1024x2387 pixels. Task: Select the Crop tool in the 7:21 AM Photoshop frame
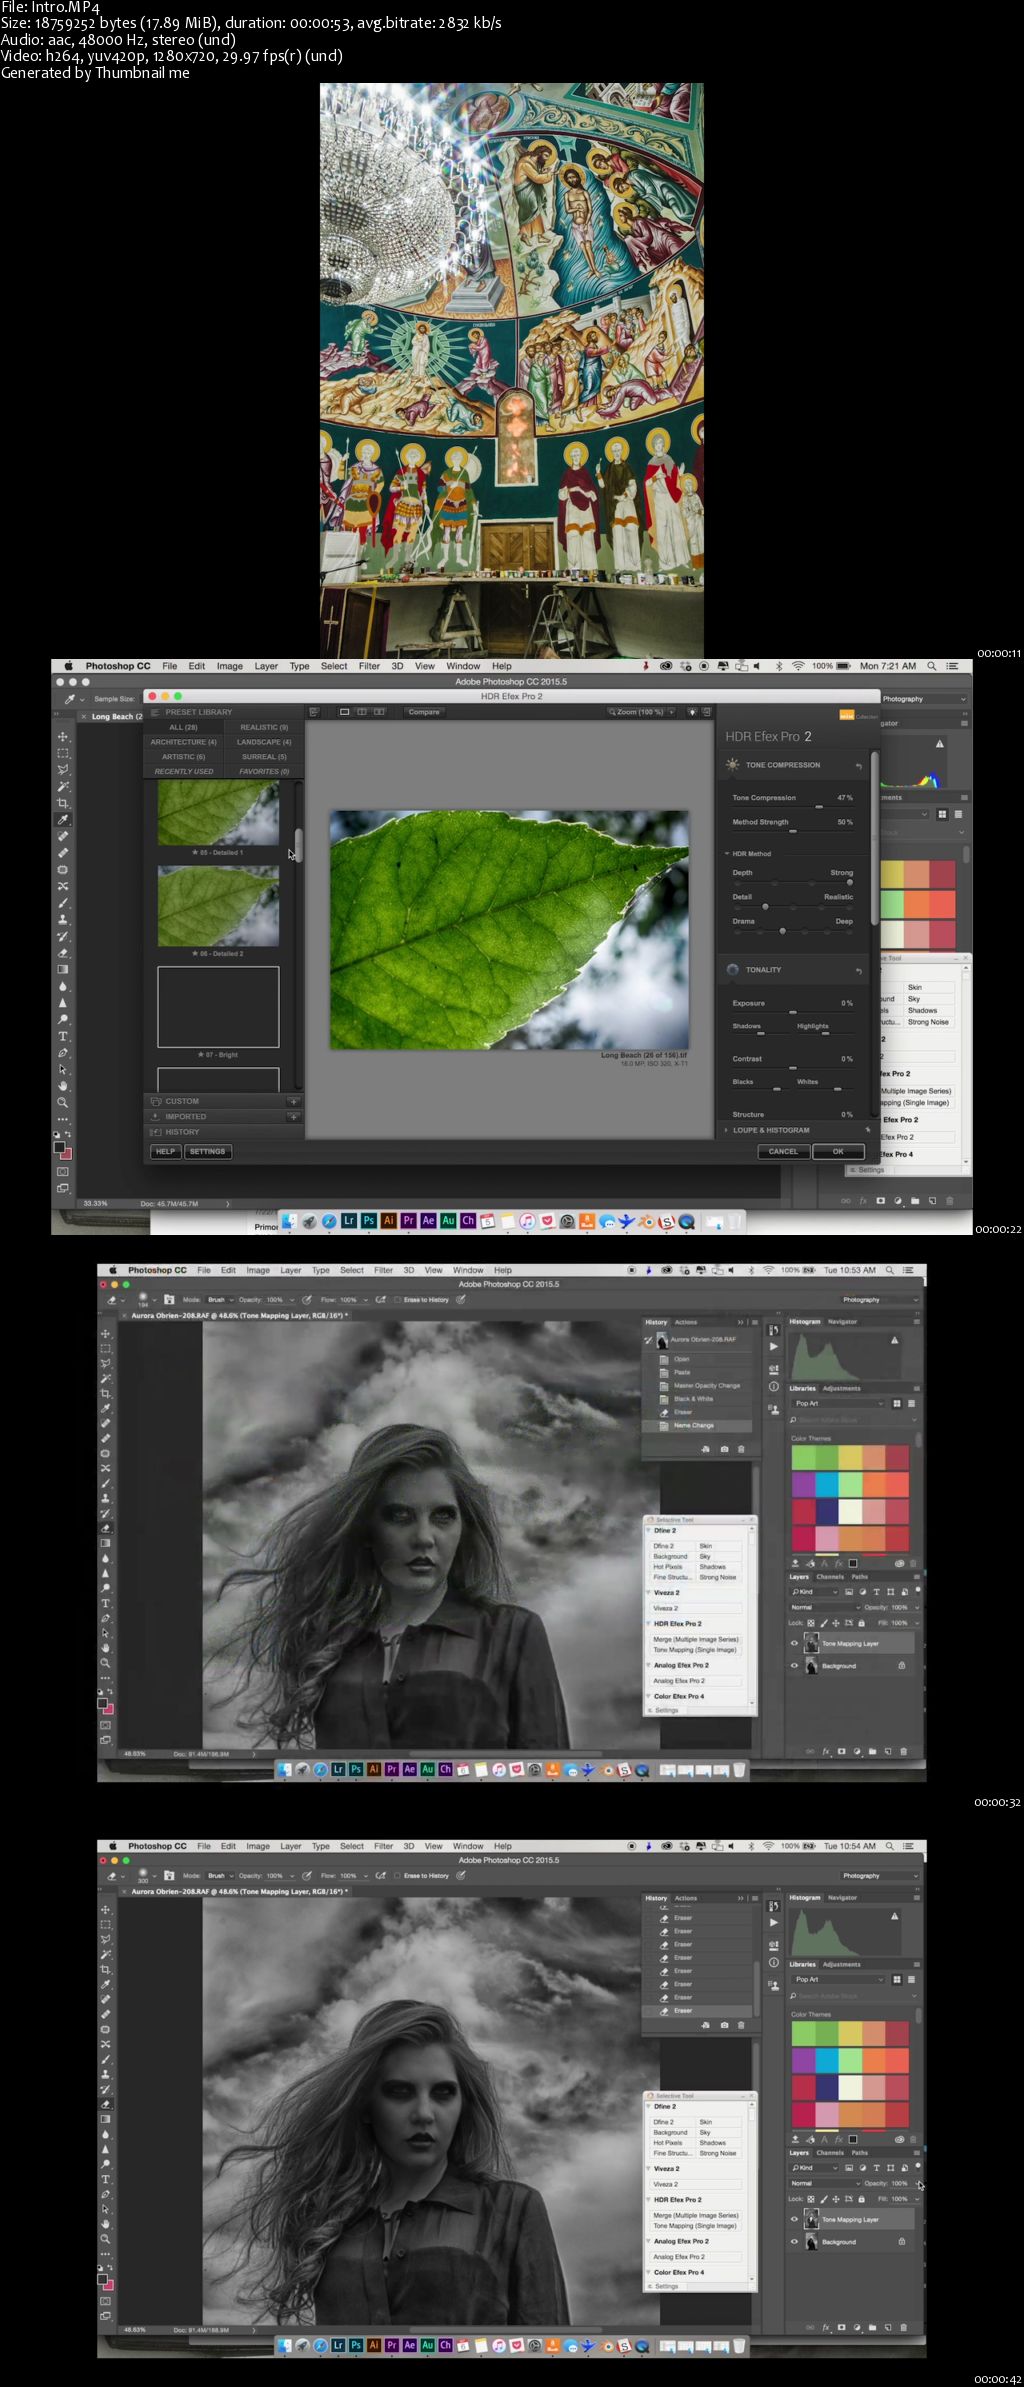pos(63,803)
